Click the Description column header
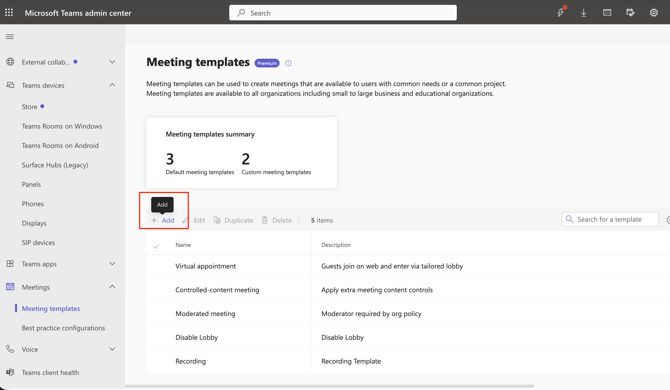The image size is (670, 390). tap(336, 245)
